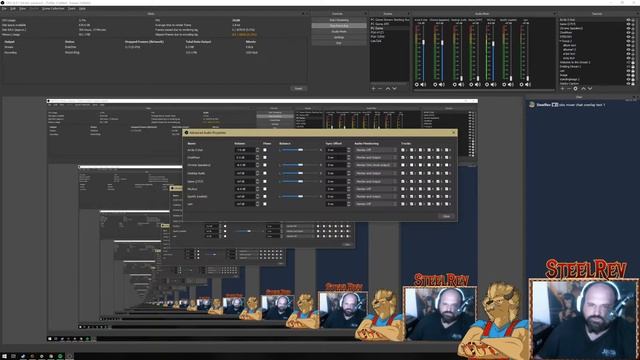Move selected source down in Sources list

(590, 89)
